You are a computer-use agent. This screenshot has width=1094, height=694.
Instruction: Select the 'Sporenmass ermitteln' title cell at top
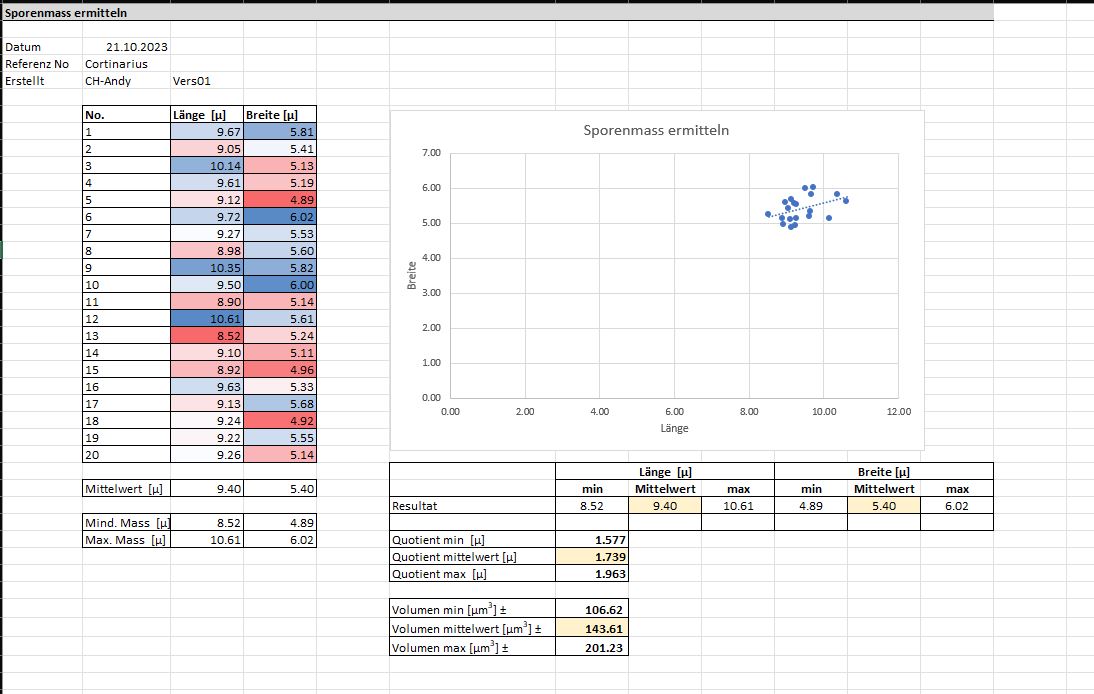[66, 13]
